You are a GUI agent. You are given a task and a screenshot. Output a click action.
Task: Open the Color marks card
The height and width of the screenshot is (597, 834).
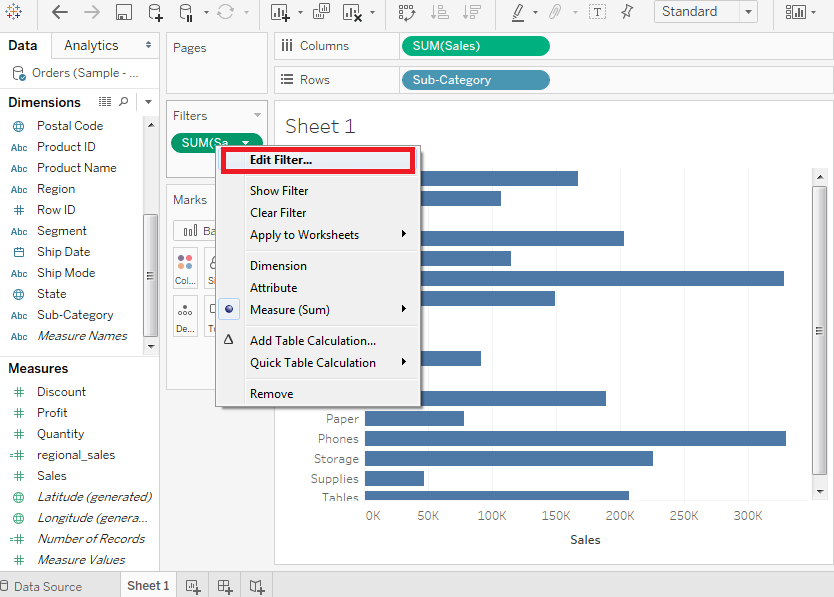185,269
